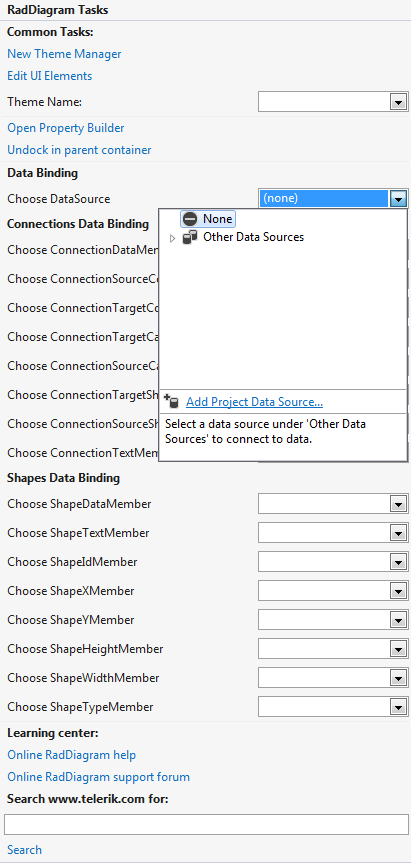Open the ShapeIdMember dropdown
The height and width of the screenshot is (863, 411).
pos(398,562)
